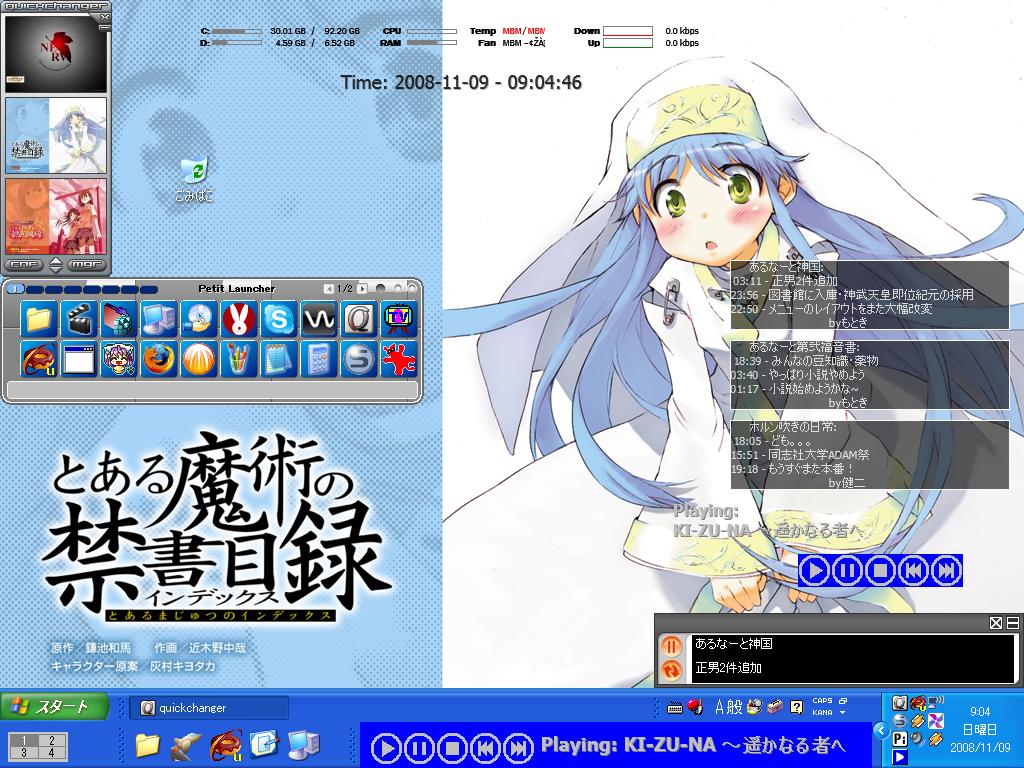Image resolution: width=1024 pixels, height=768 pixels.
Task: Open My Computer from the quick launch bar
Action: pos(304,745)
